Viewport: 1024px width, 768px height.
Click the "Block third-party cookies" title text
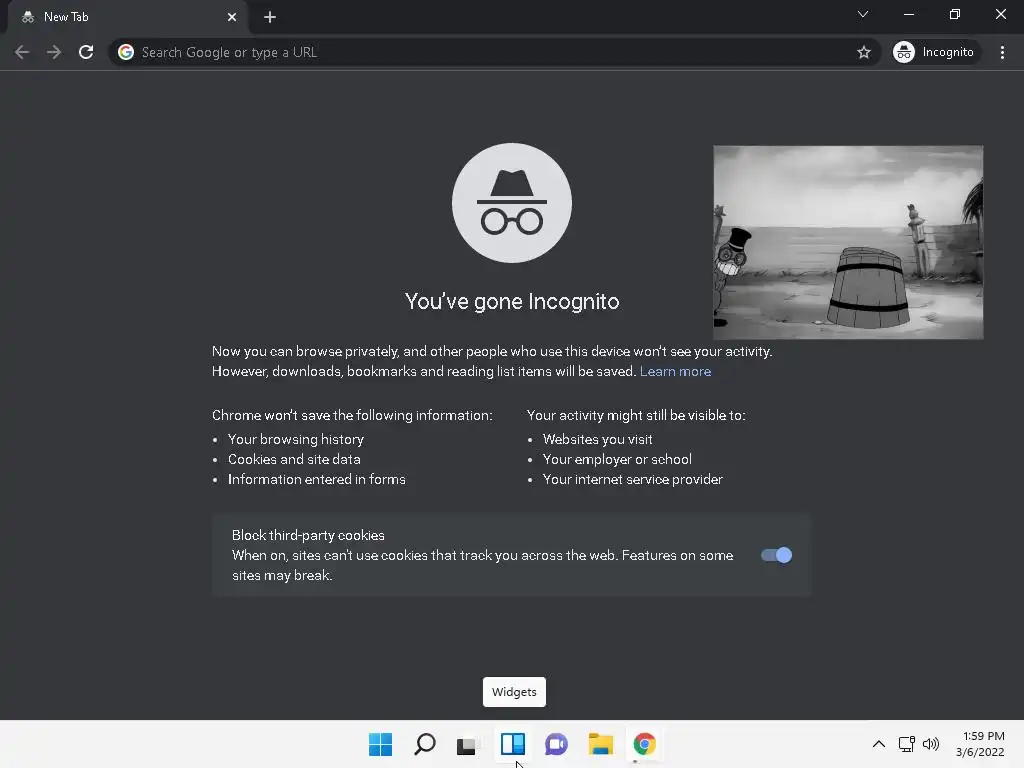point(308,536)
